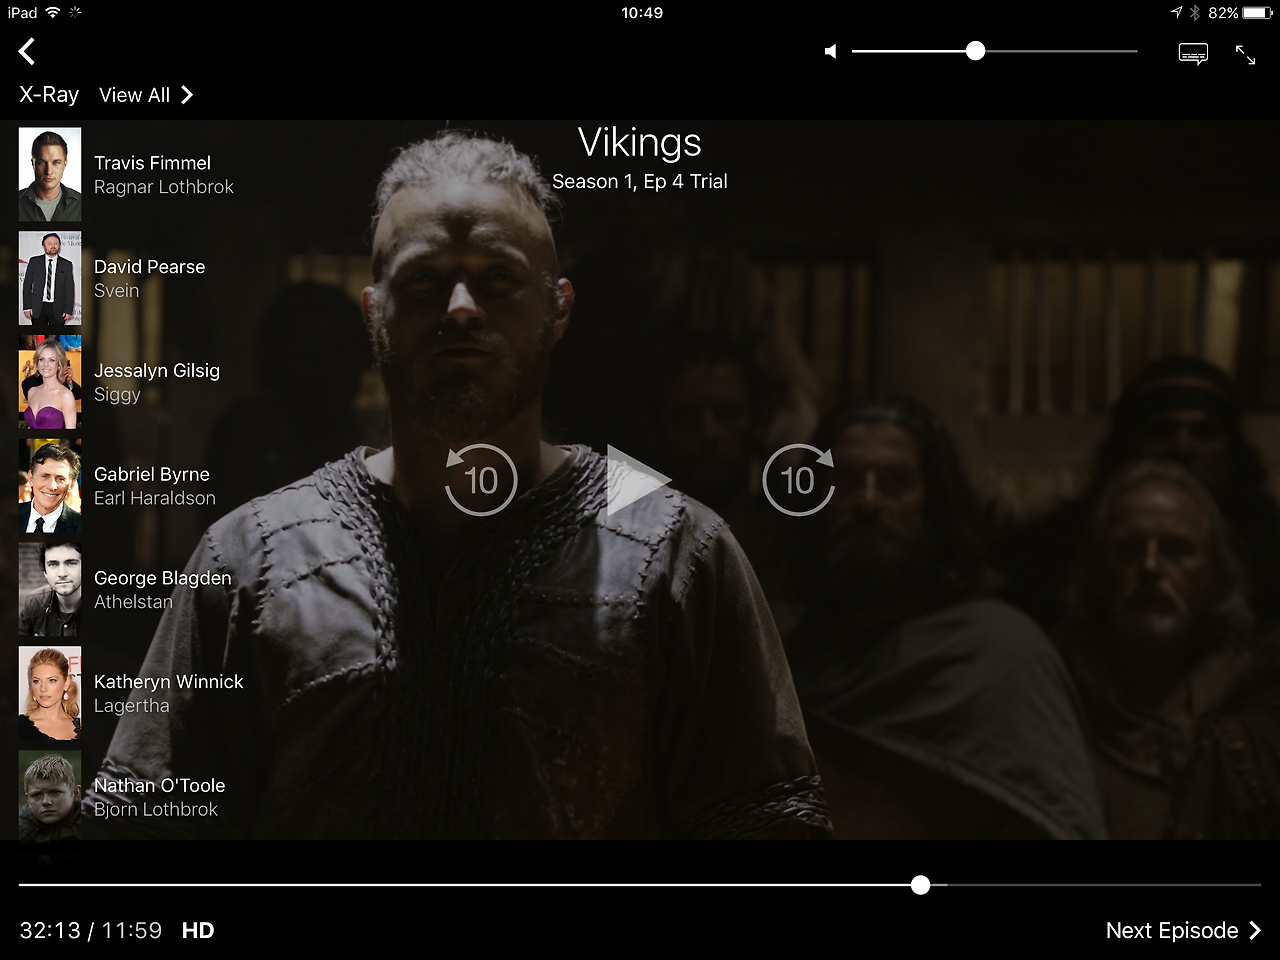Open Gabriel Byrne's actor photo

click(50, 486)
